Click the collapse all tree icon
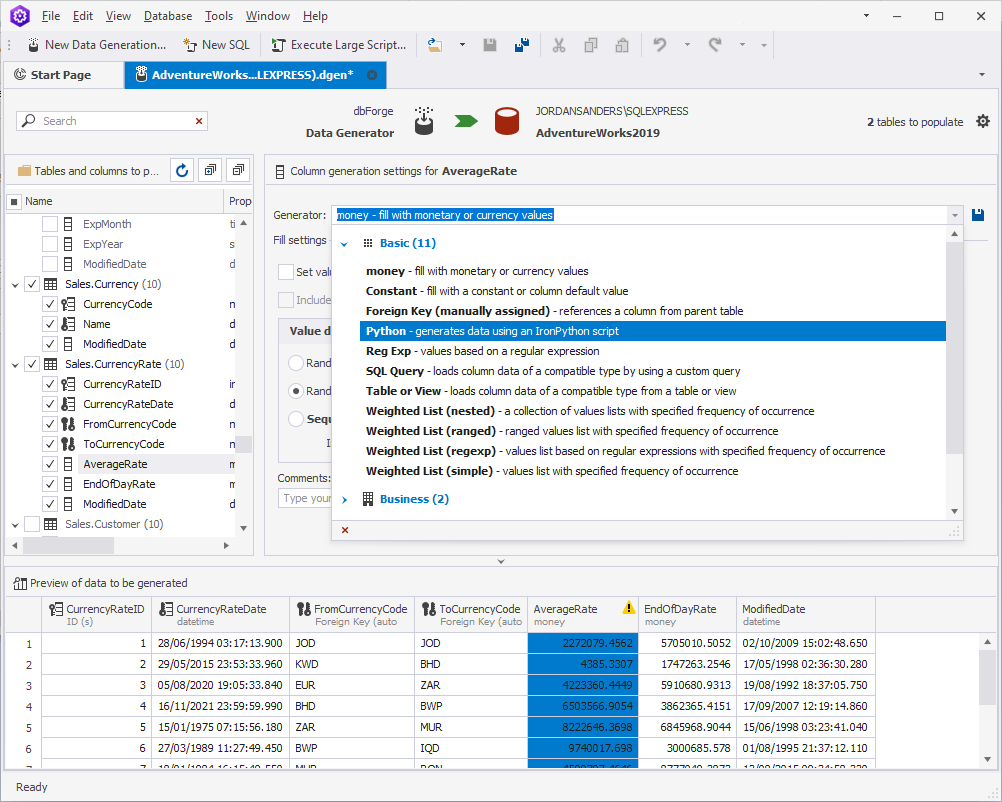 [x=238, y=171]
